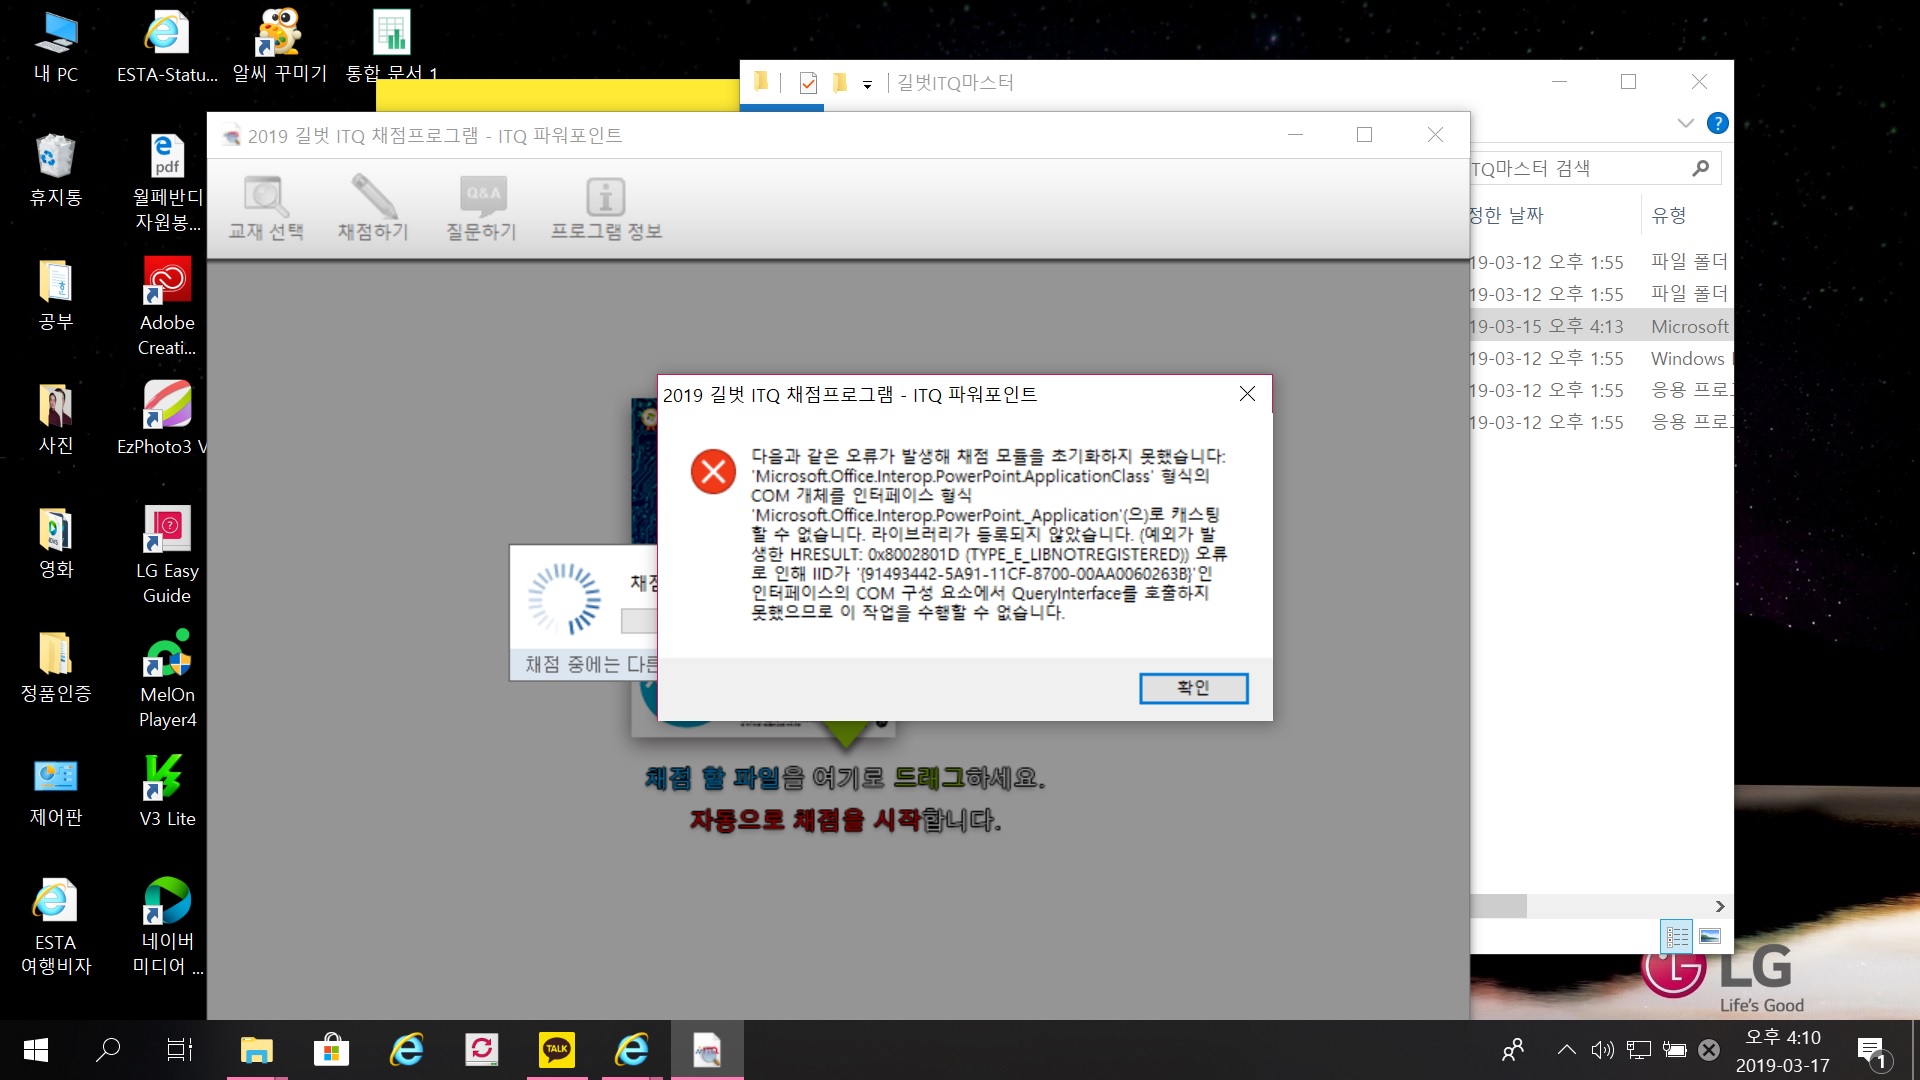Select the 공부 folder icon

tap(56, 294)
